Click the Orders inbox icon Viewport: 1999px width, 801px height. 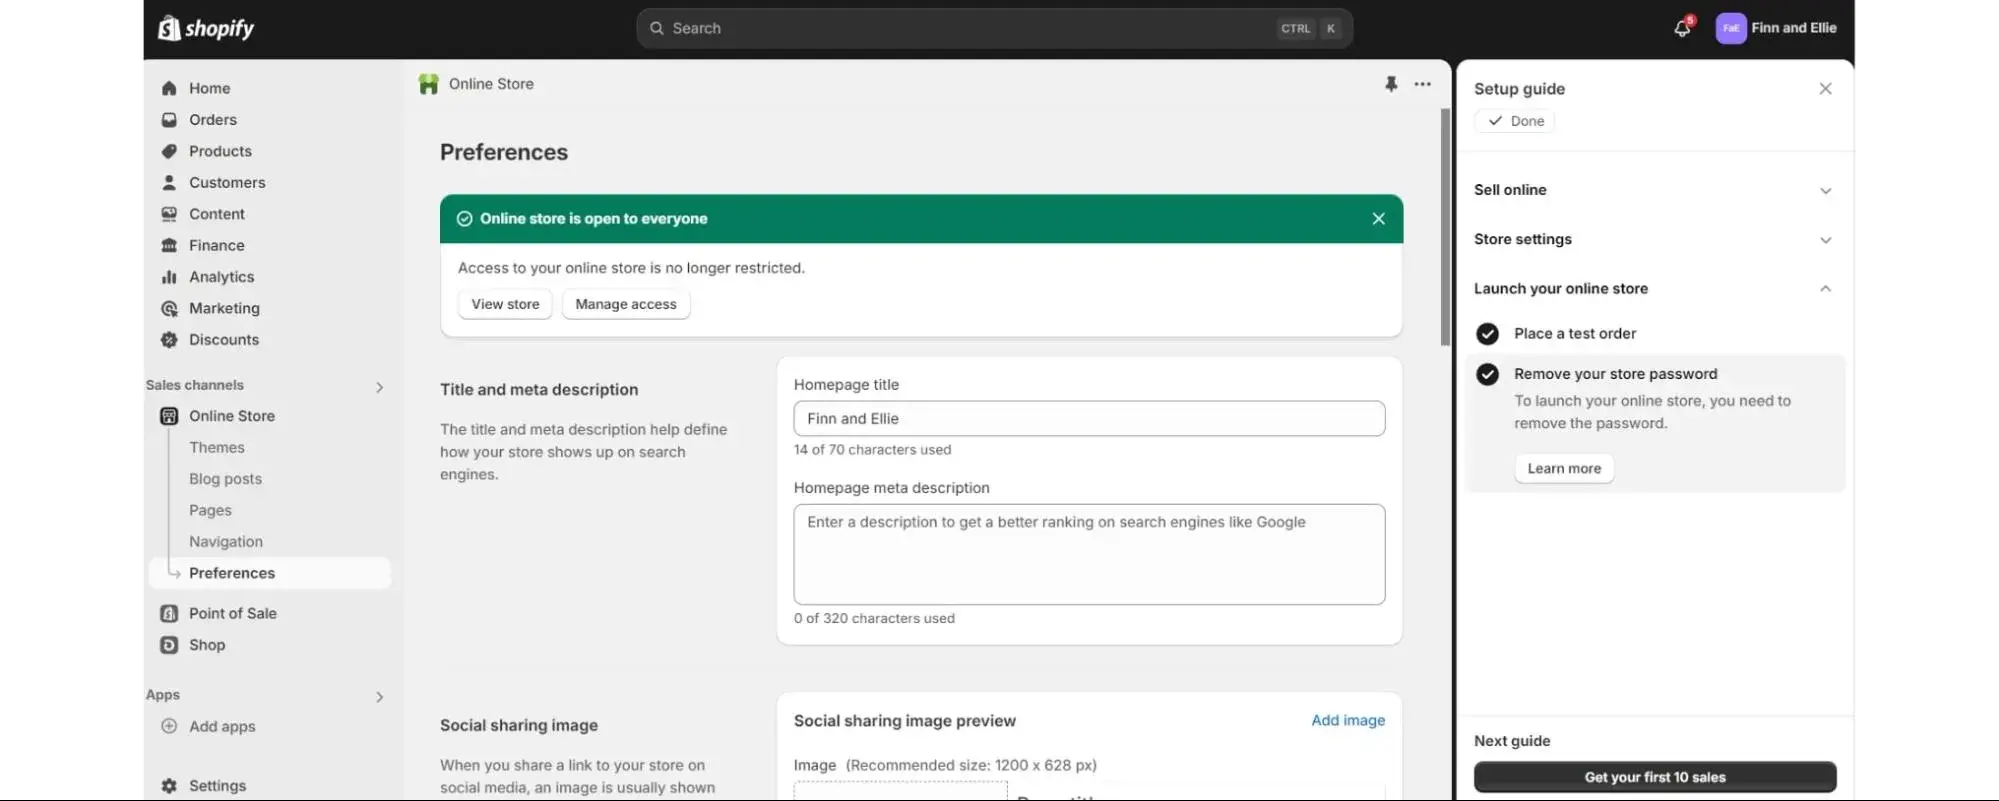169,120
